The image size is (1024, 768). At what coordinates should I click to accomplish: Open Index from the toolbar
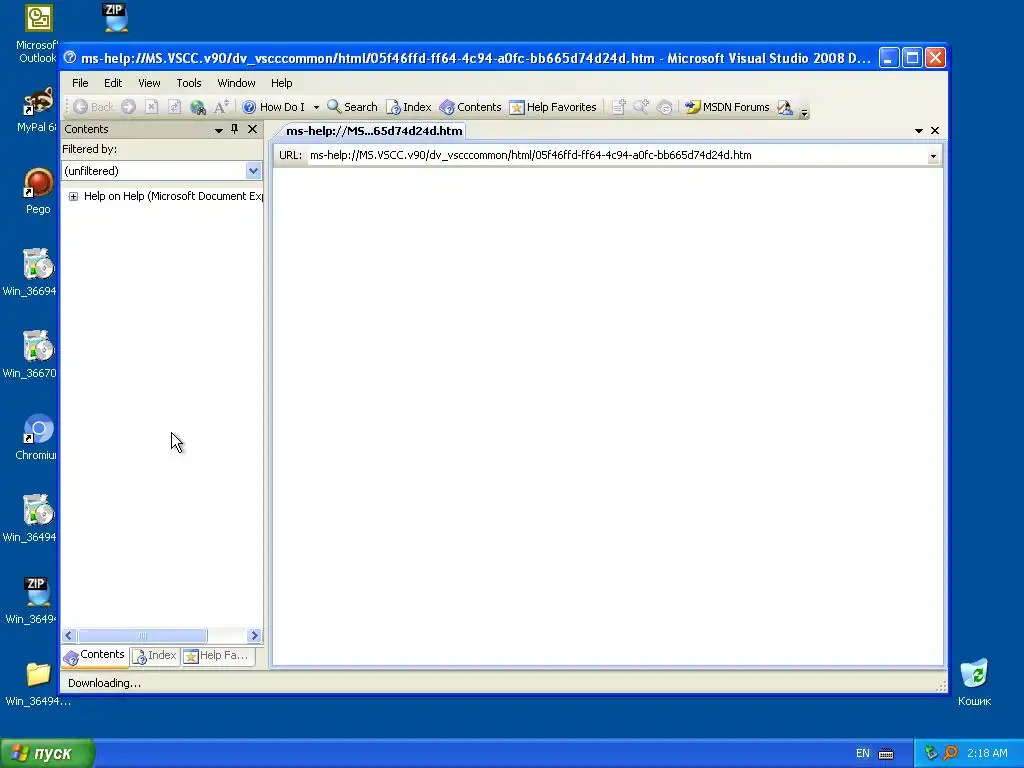point(409,107)
